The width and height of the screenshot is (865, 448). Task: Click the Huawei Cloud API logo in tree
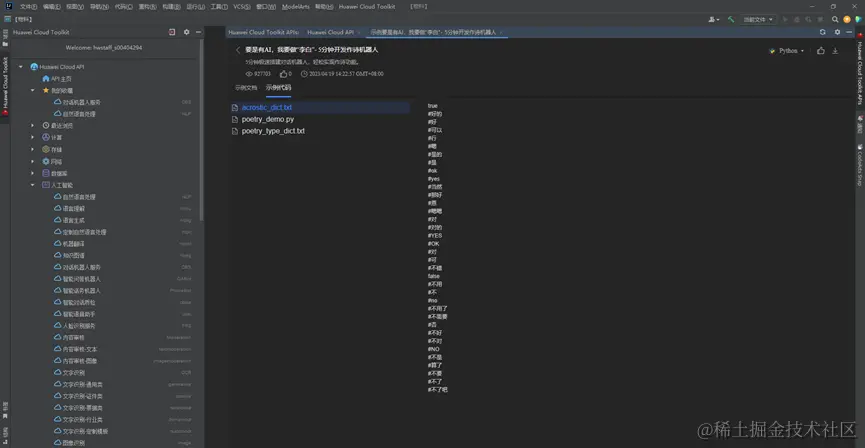pyautogui.click(x=34, y=67)
